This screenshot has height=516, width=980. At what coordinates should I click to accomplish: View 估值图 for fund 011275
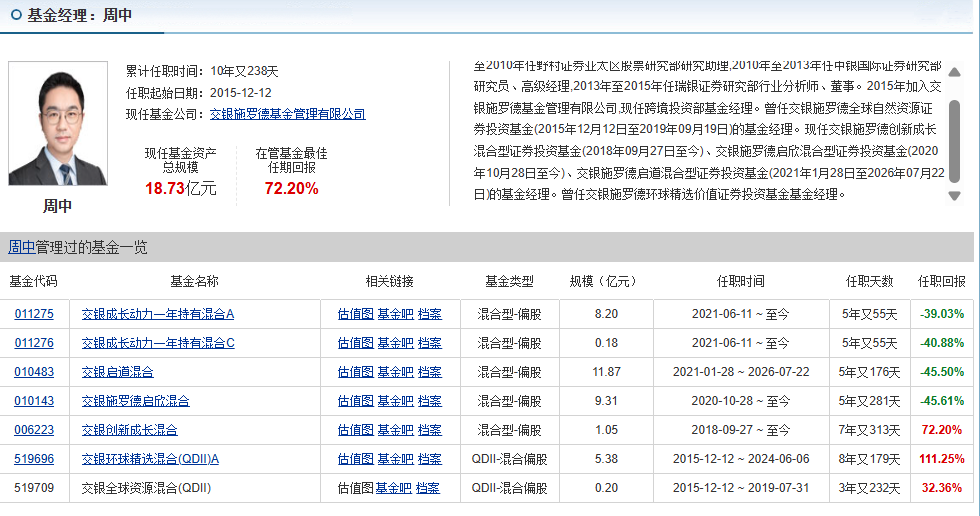(x=356, y=314)
